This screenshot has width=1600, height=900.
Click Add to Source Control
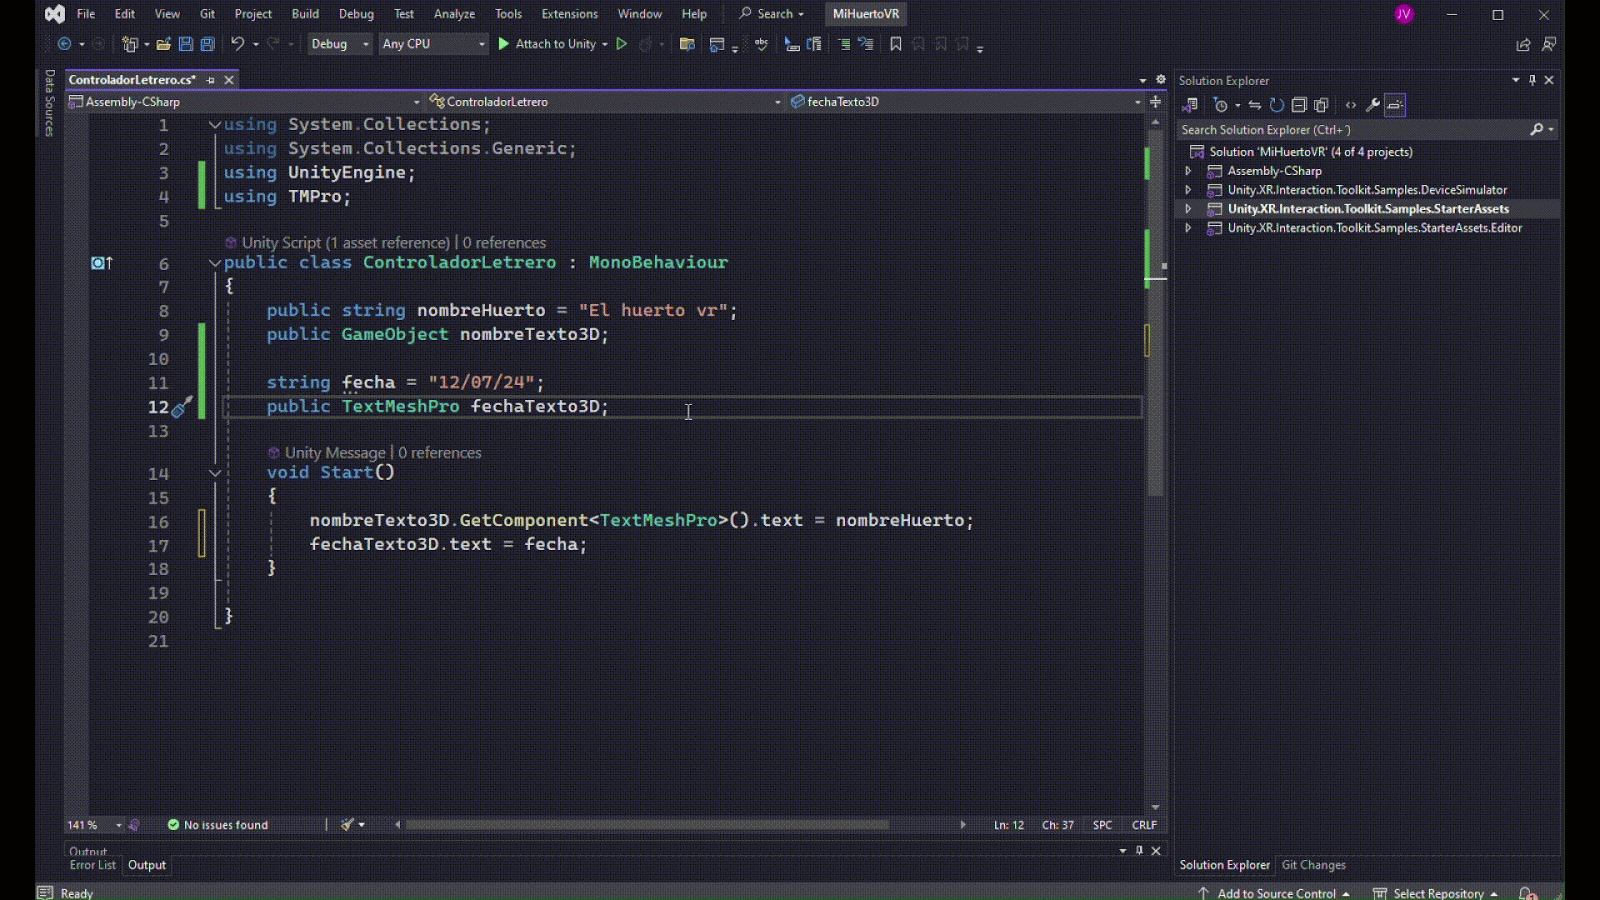[1276, 893]
